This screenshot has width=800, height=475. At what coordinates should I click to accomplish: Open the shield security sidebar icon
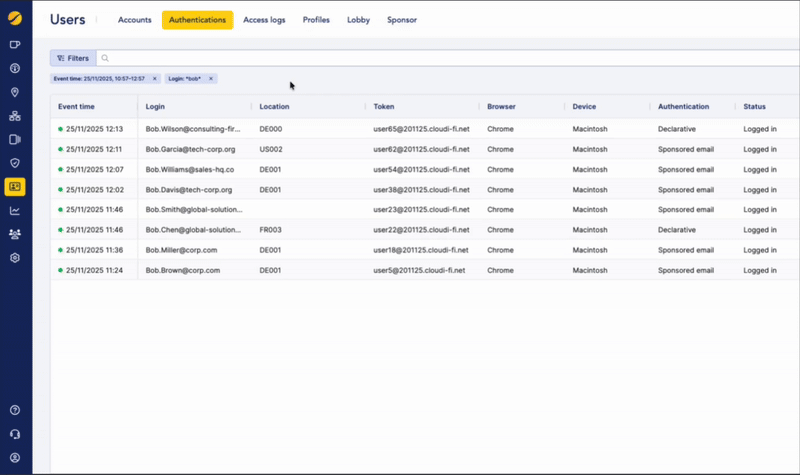(15, 163)
